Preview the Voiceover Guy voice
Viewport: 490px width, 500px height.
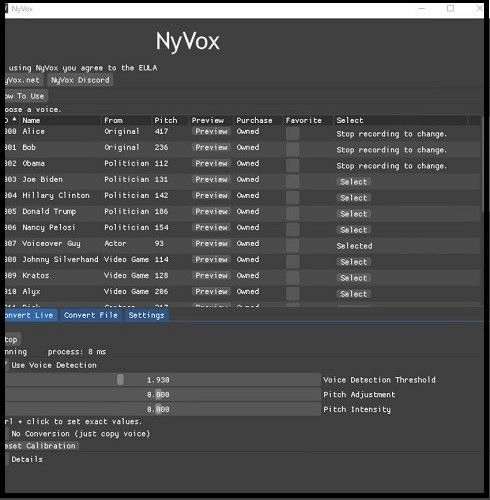pos(211,244)
